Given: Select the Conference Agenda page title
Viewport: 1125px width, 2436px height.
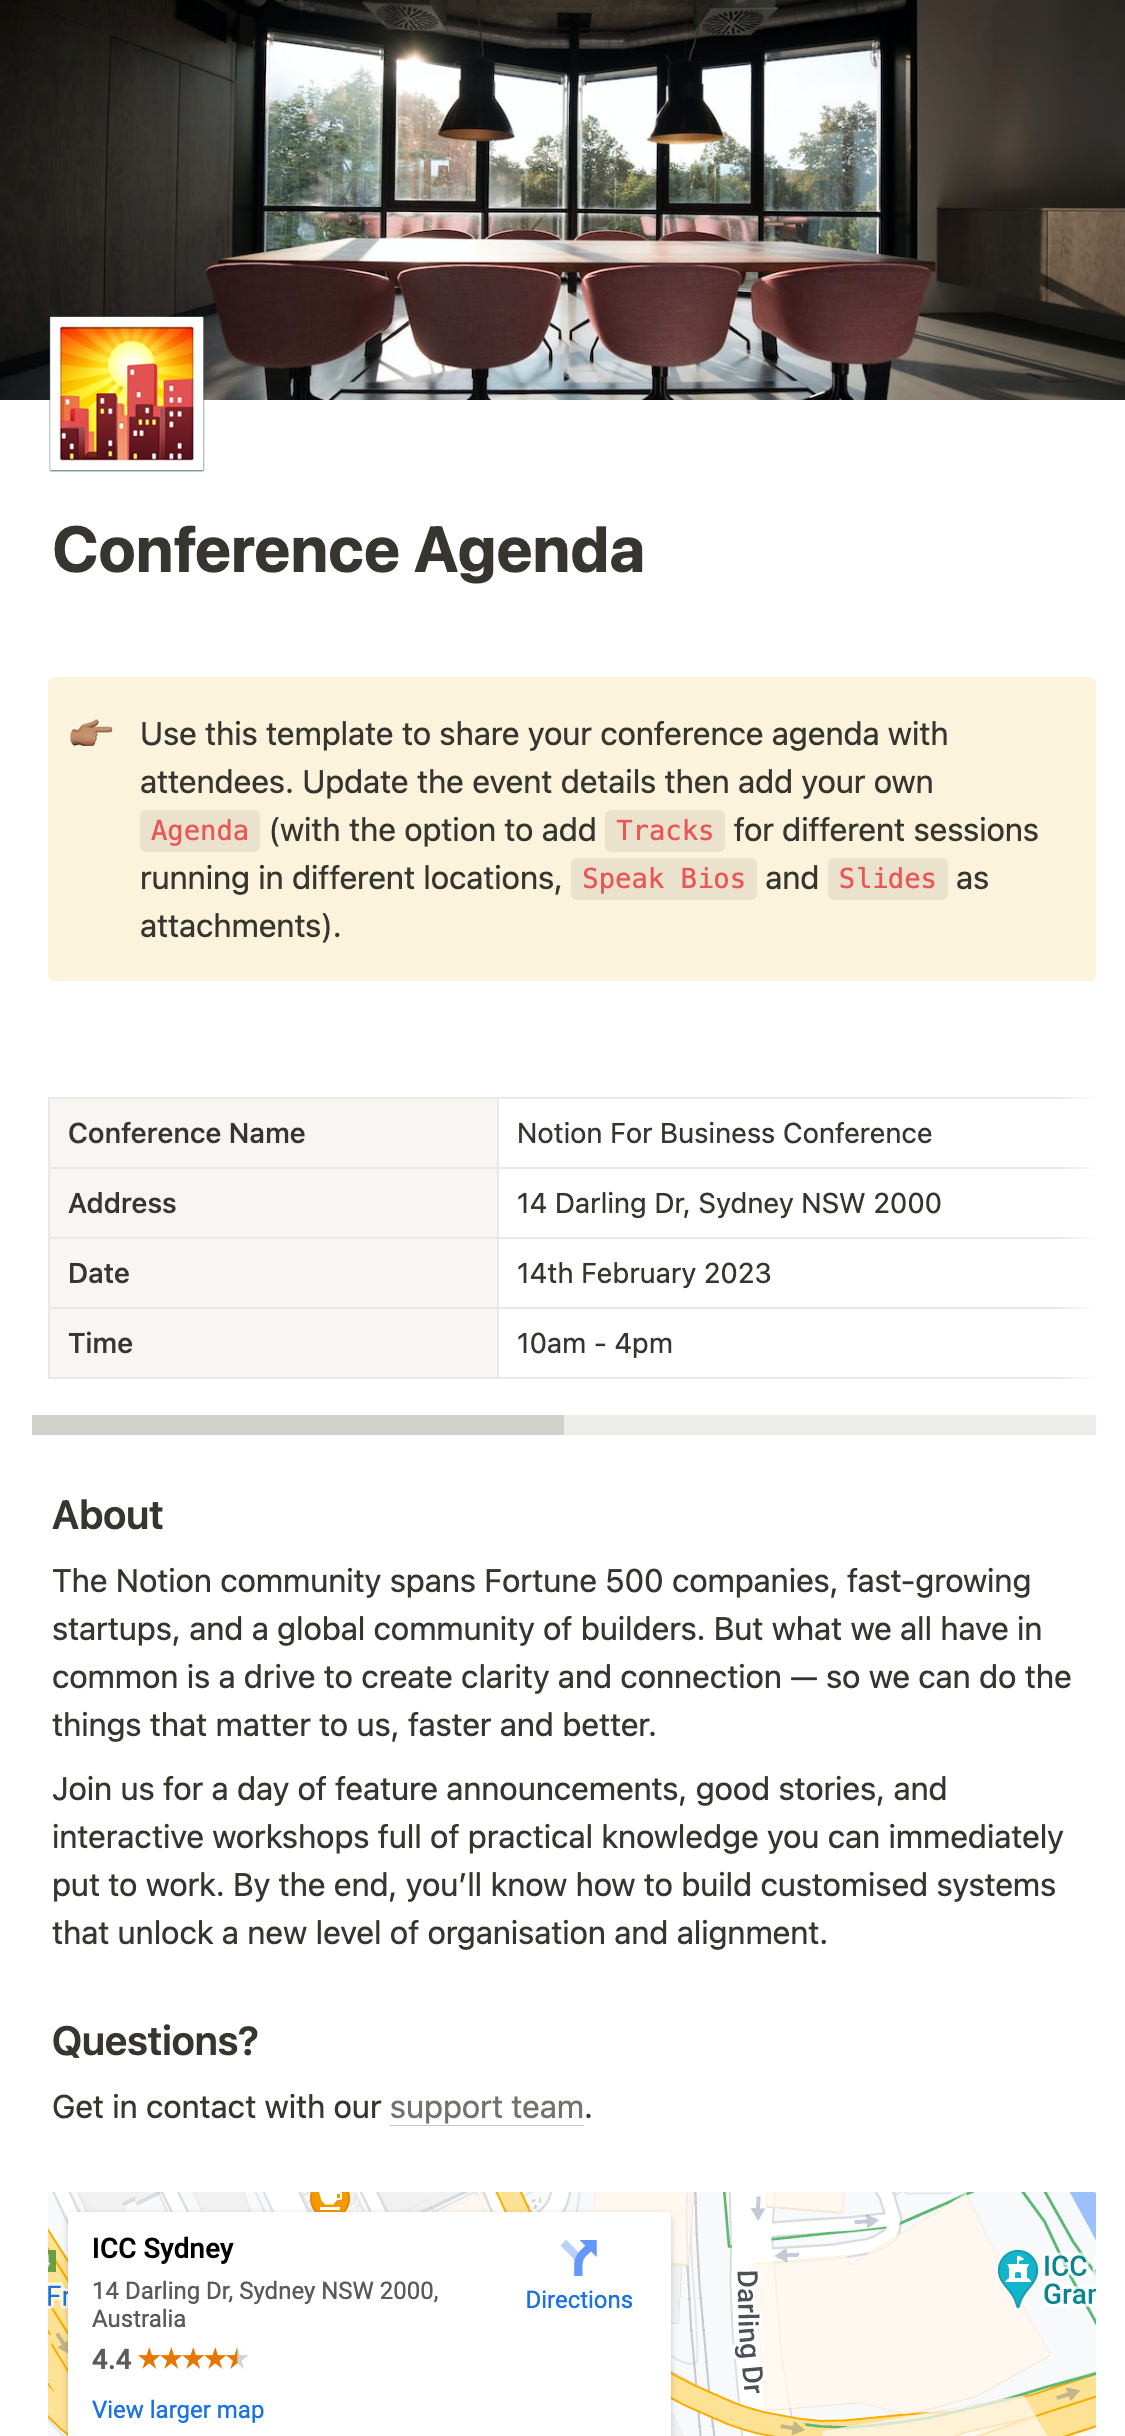Looking at the screenshot, I should (348, 551).
